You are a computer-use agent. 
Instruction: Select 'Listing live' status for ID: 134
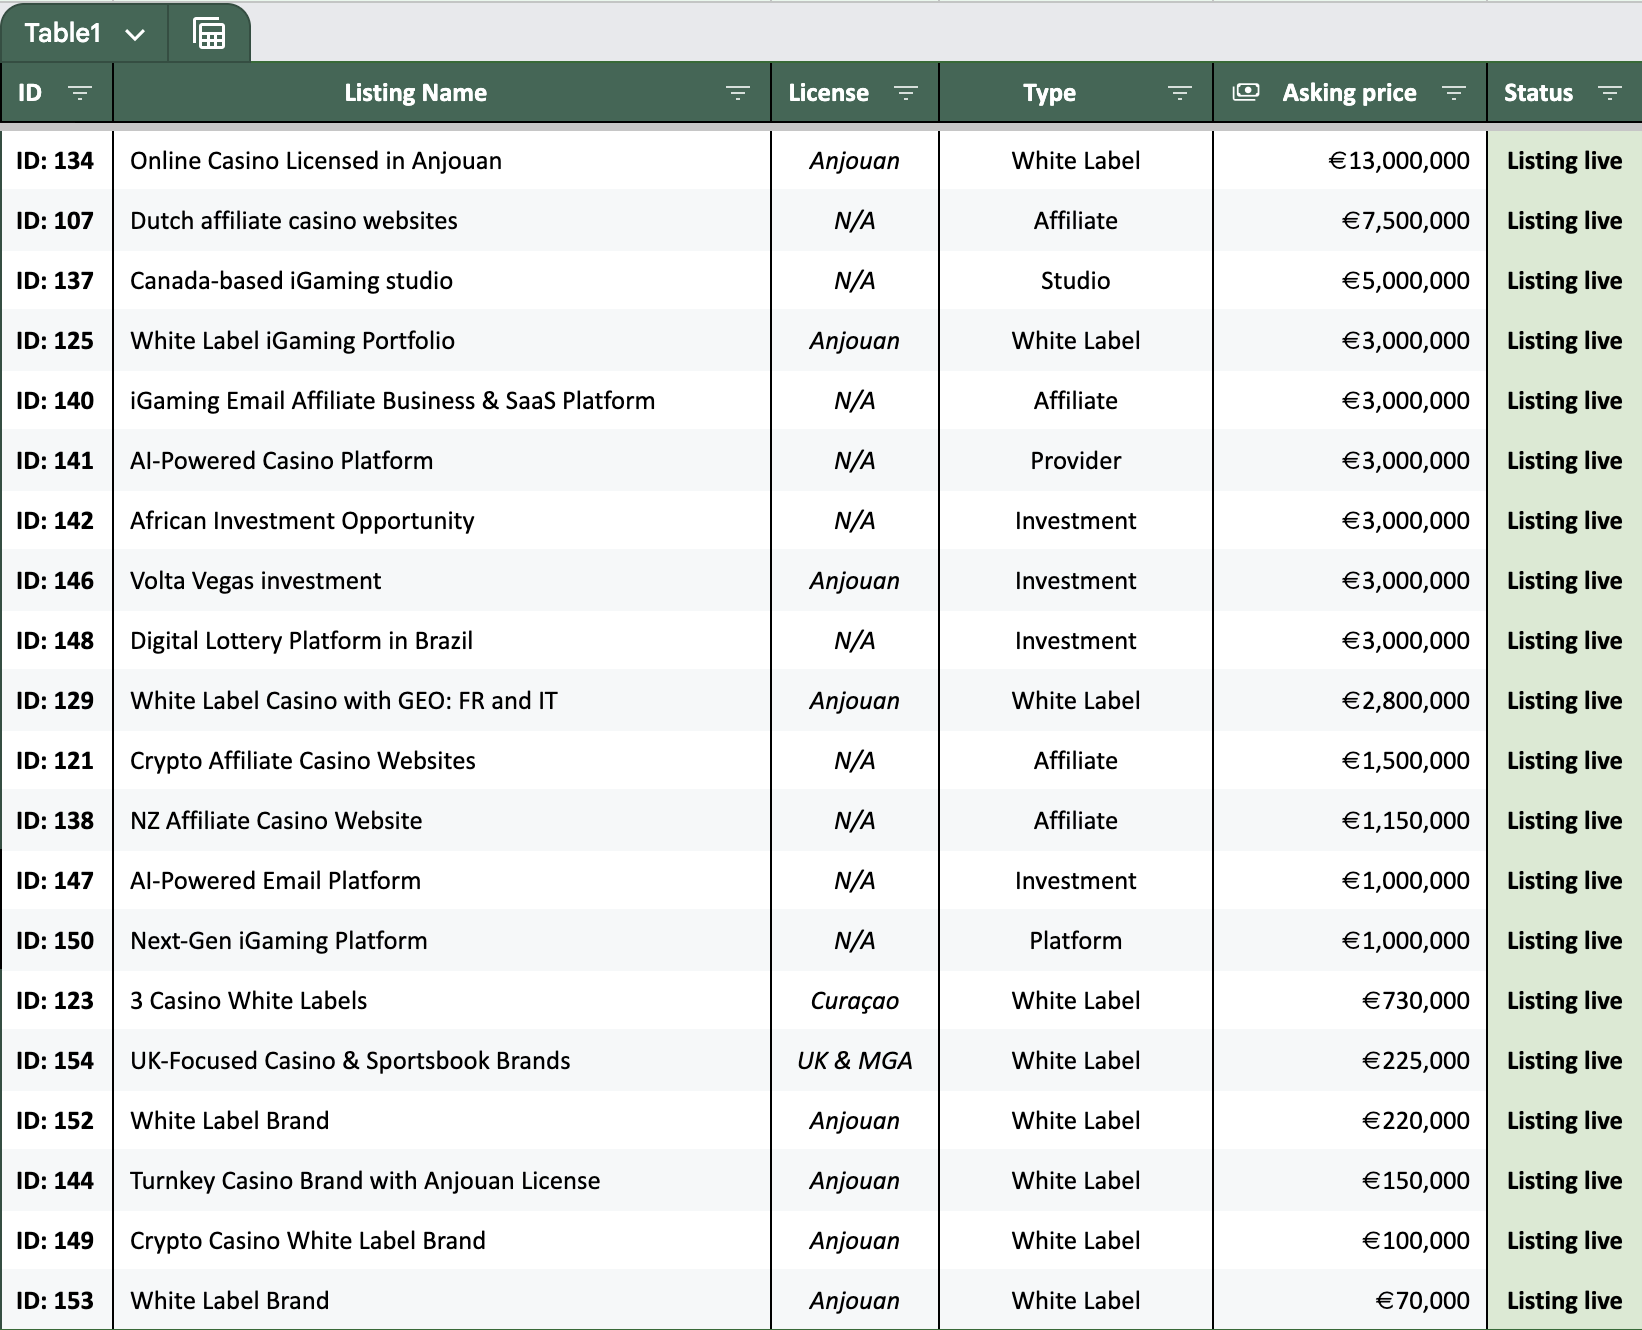1565,161
